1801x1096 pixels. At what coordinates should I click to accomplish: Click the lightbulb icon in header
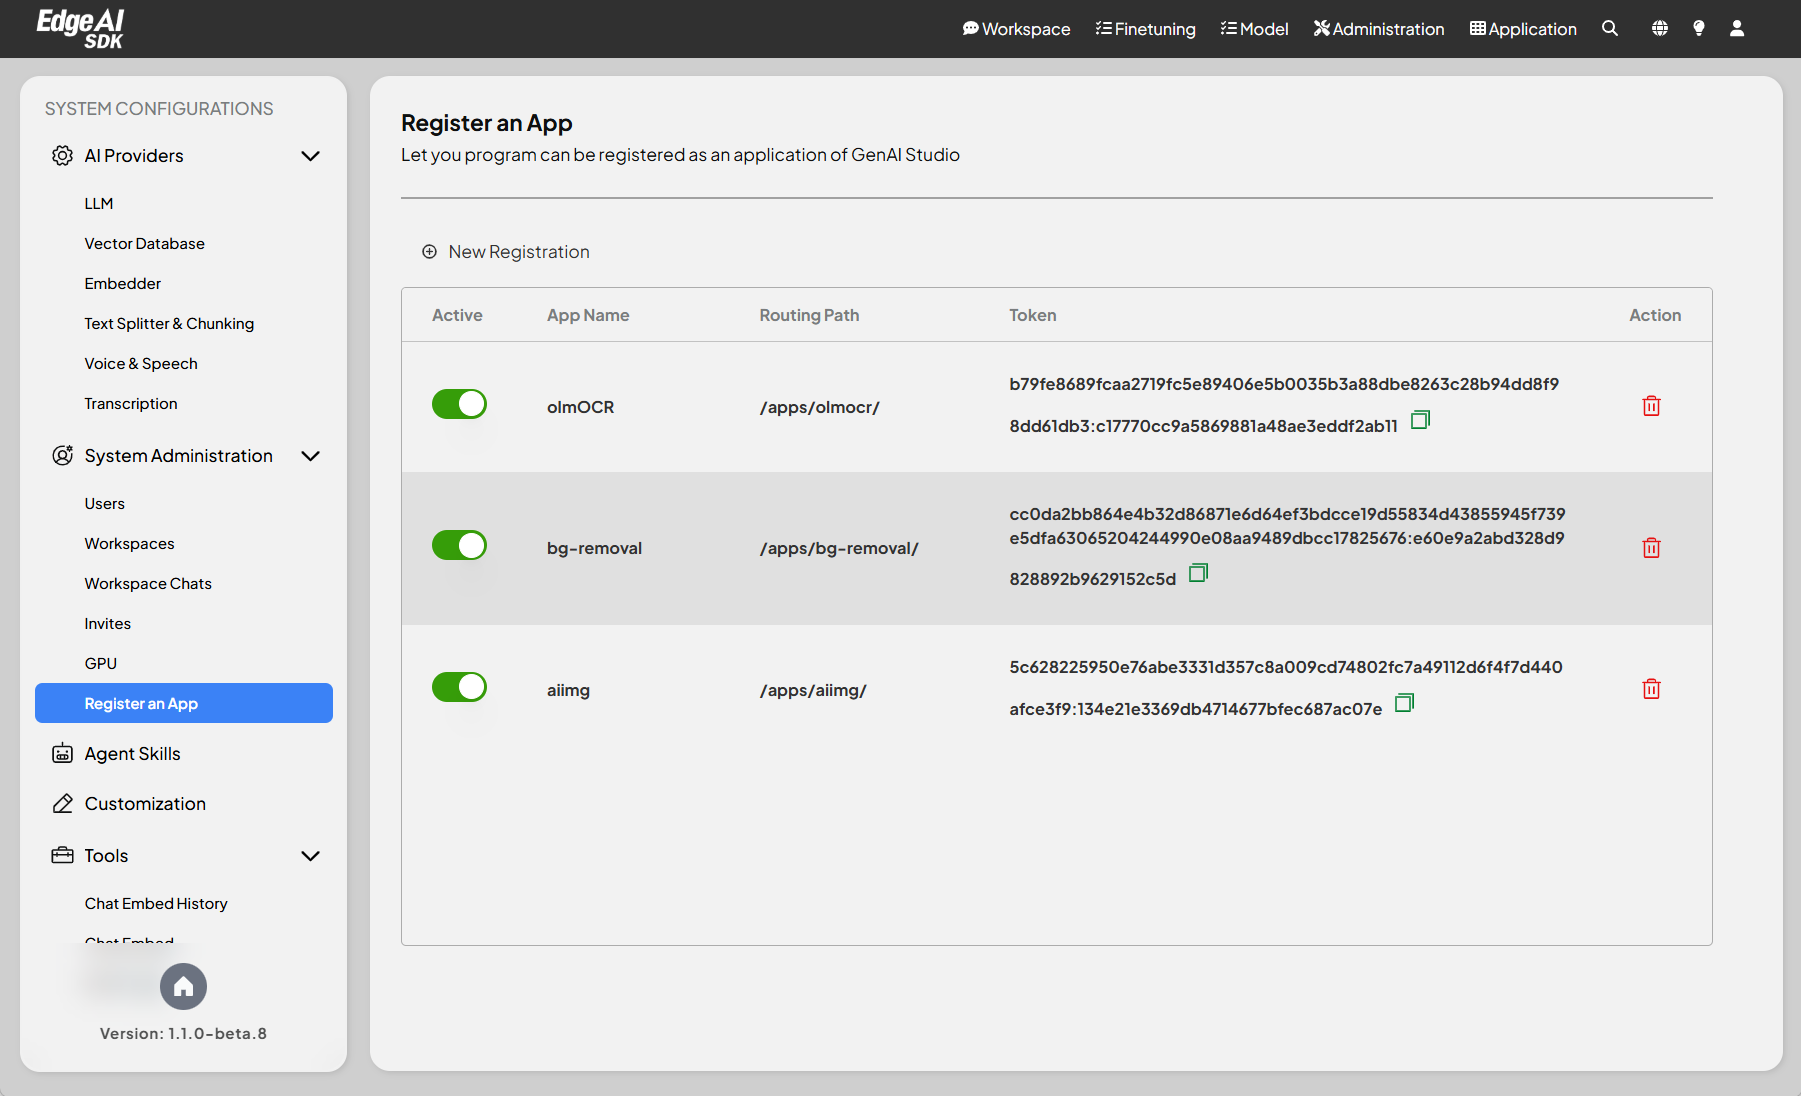click(1698, 29)
